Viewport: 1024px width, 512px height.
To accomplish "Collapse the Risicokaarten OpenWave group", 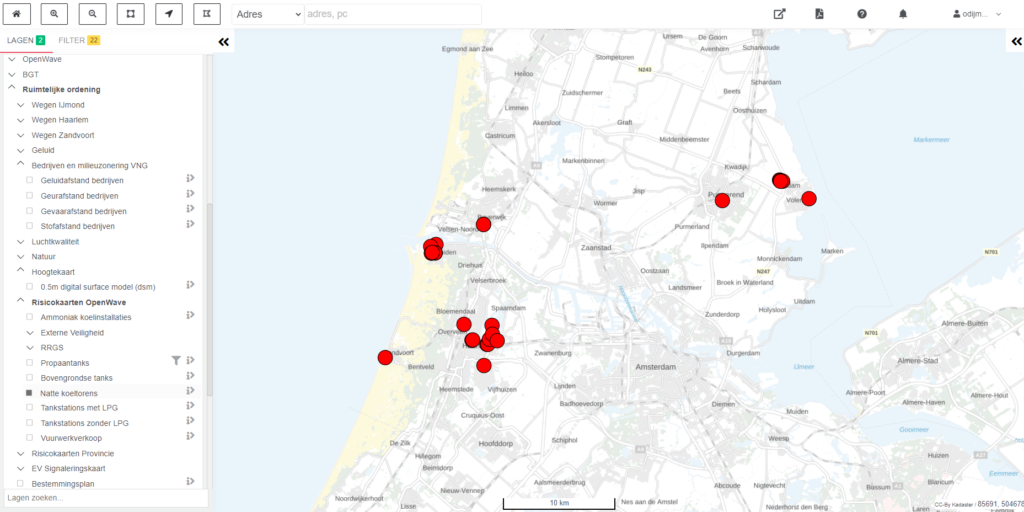I will [x=20, y=302].
